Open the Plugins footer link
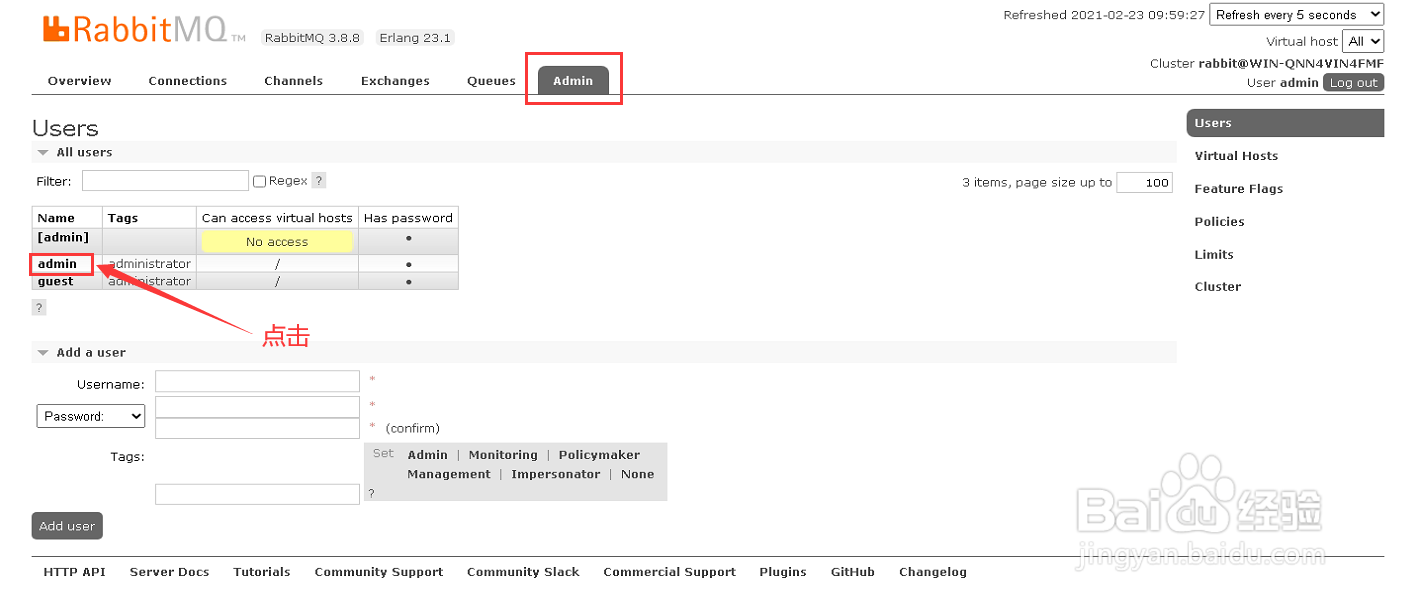The image size is (1402, 603). click(x=783, y=572)
